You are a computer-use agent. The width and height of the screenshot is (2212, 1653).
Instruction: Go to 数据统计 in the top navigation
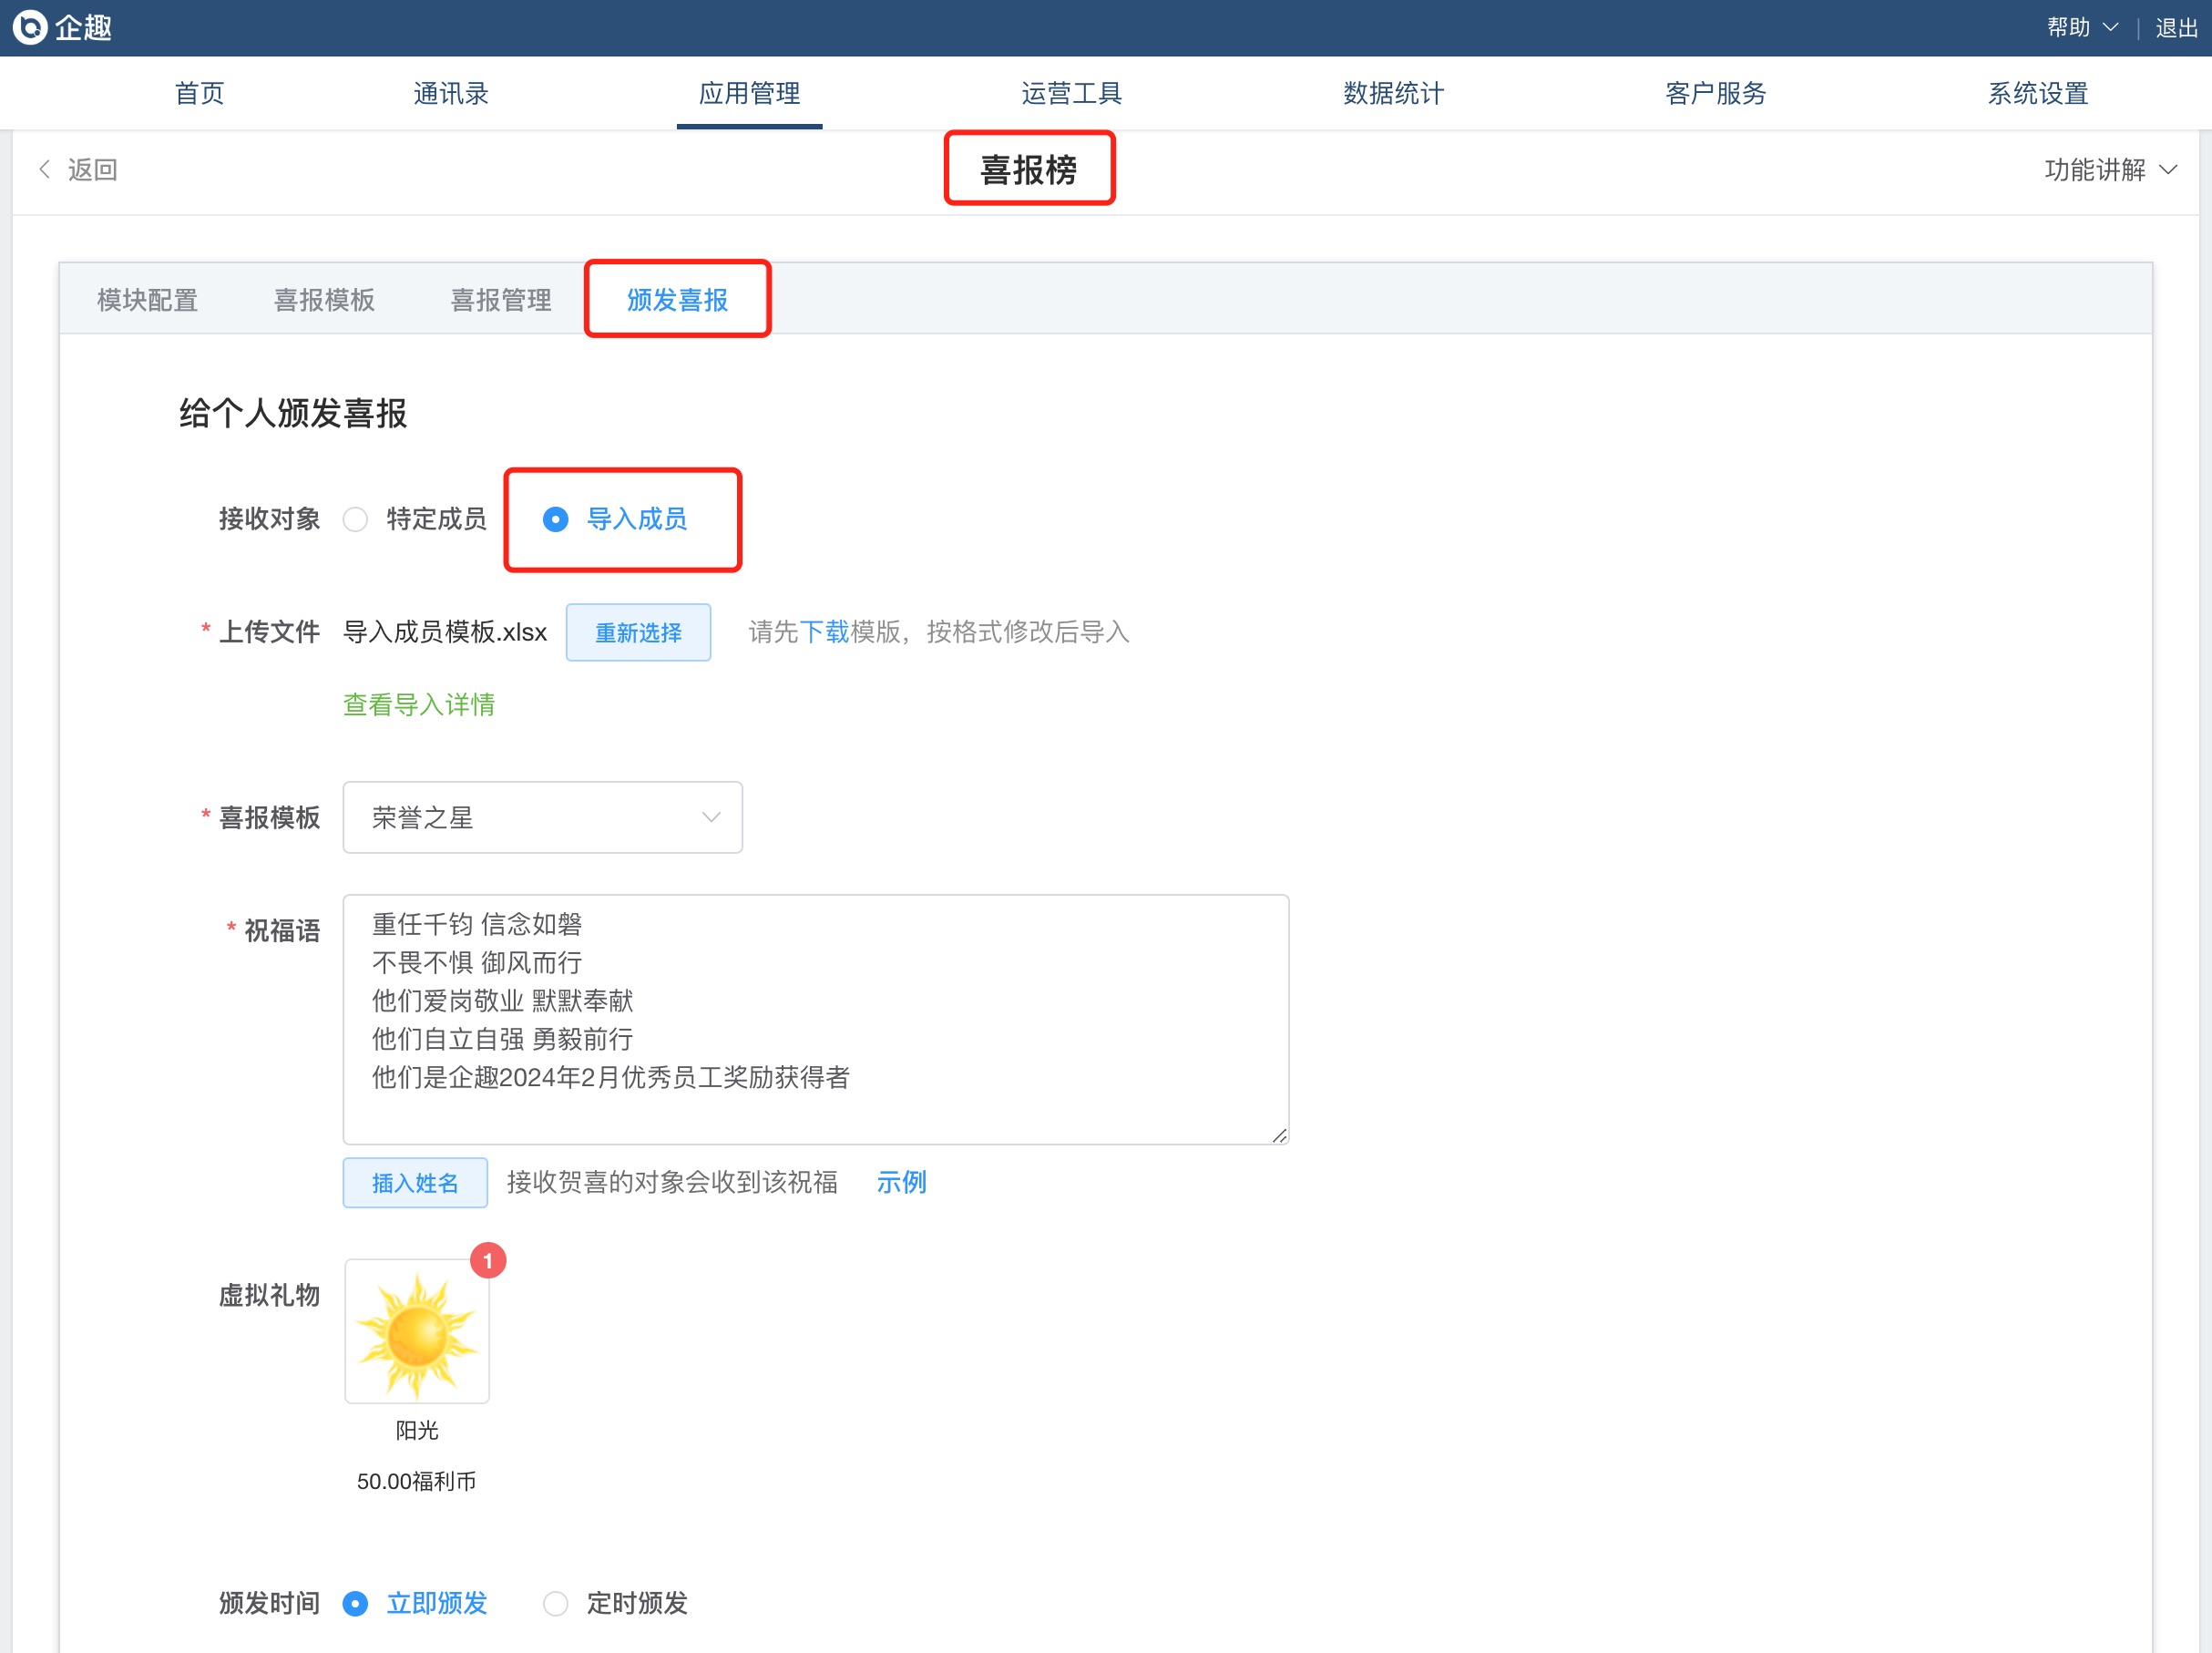pos(1393,93)
